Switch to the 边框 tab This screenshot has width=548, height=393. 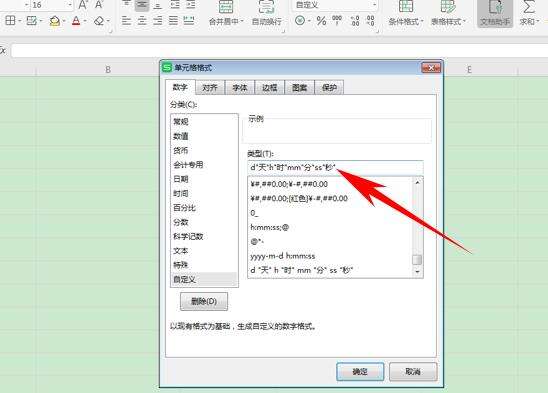(x=269, y=87)
